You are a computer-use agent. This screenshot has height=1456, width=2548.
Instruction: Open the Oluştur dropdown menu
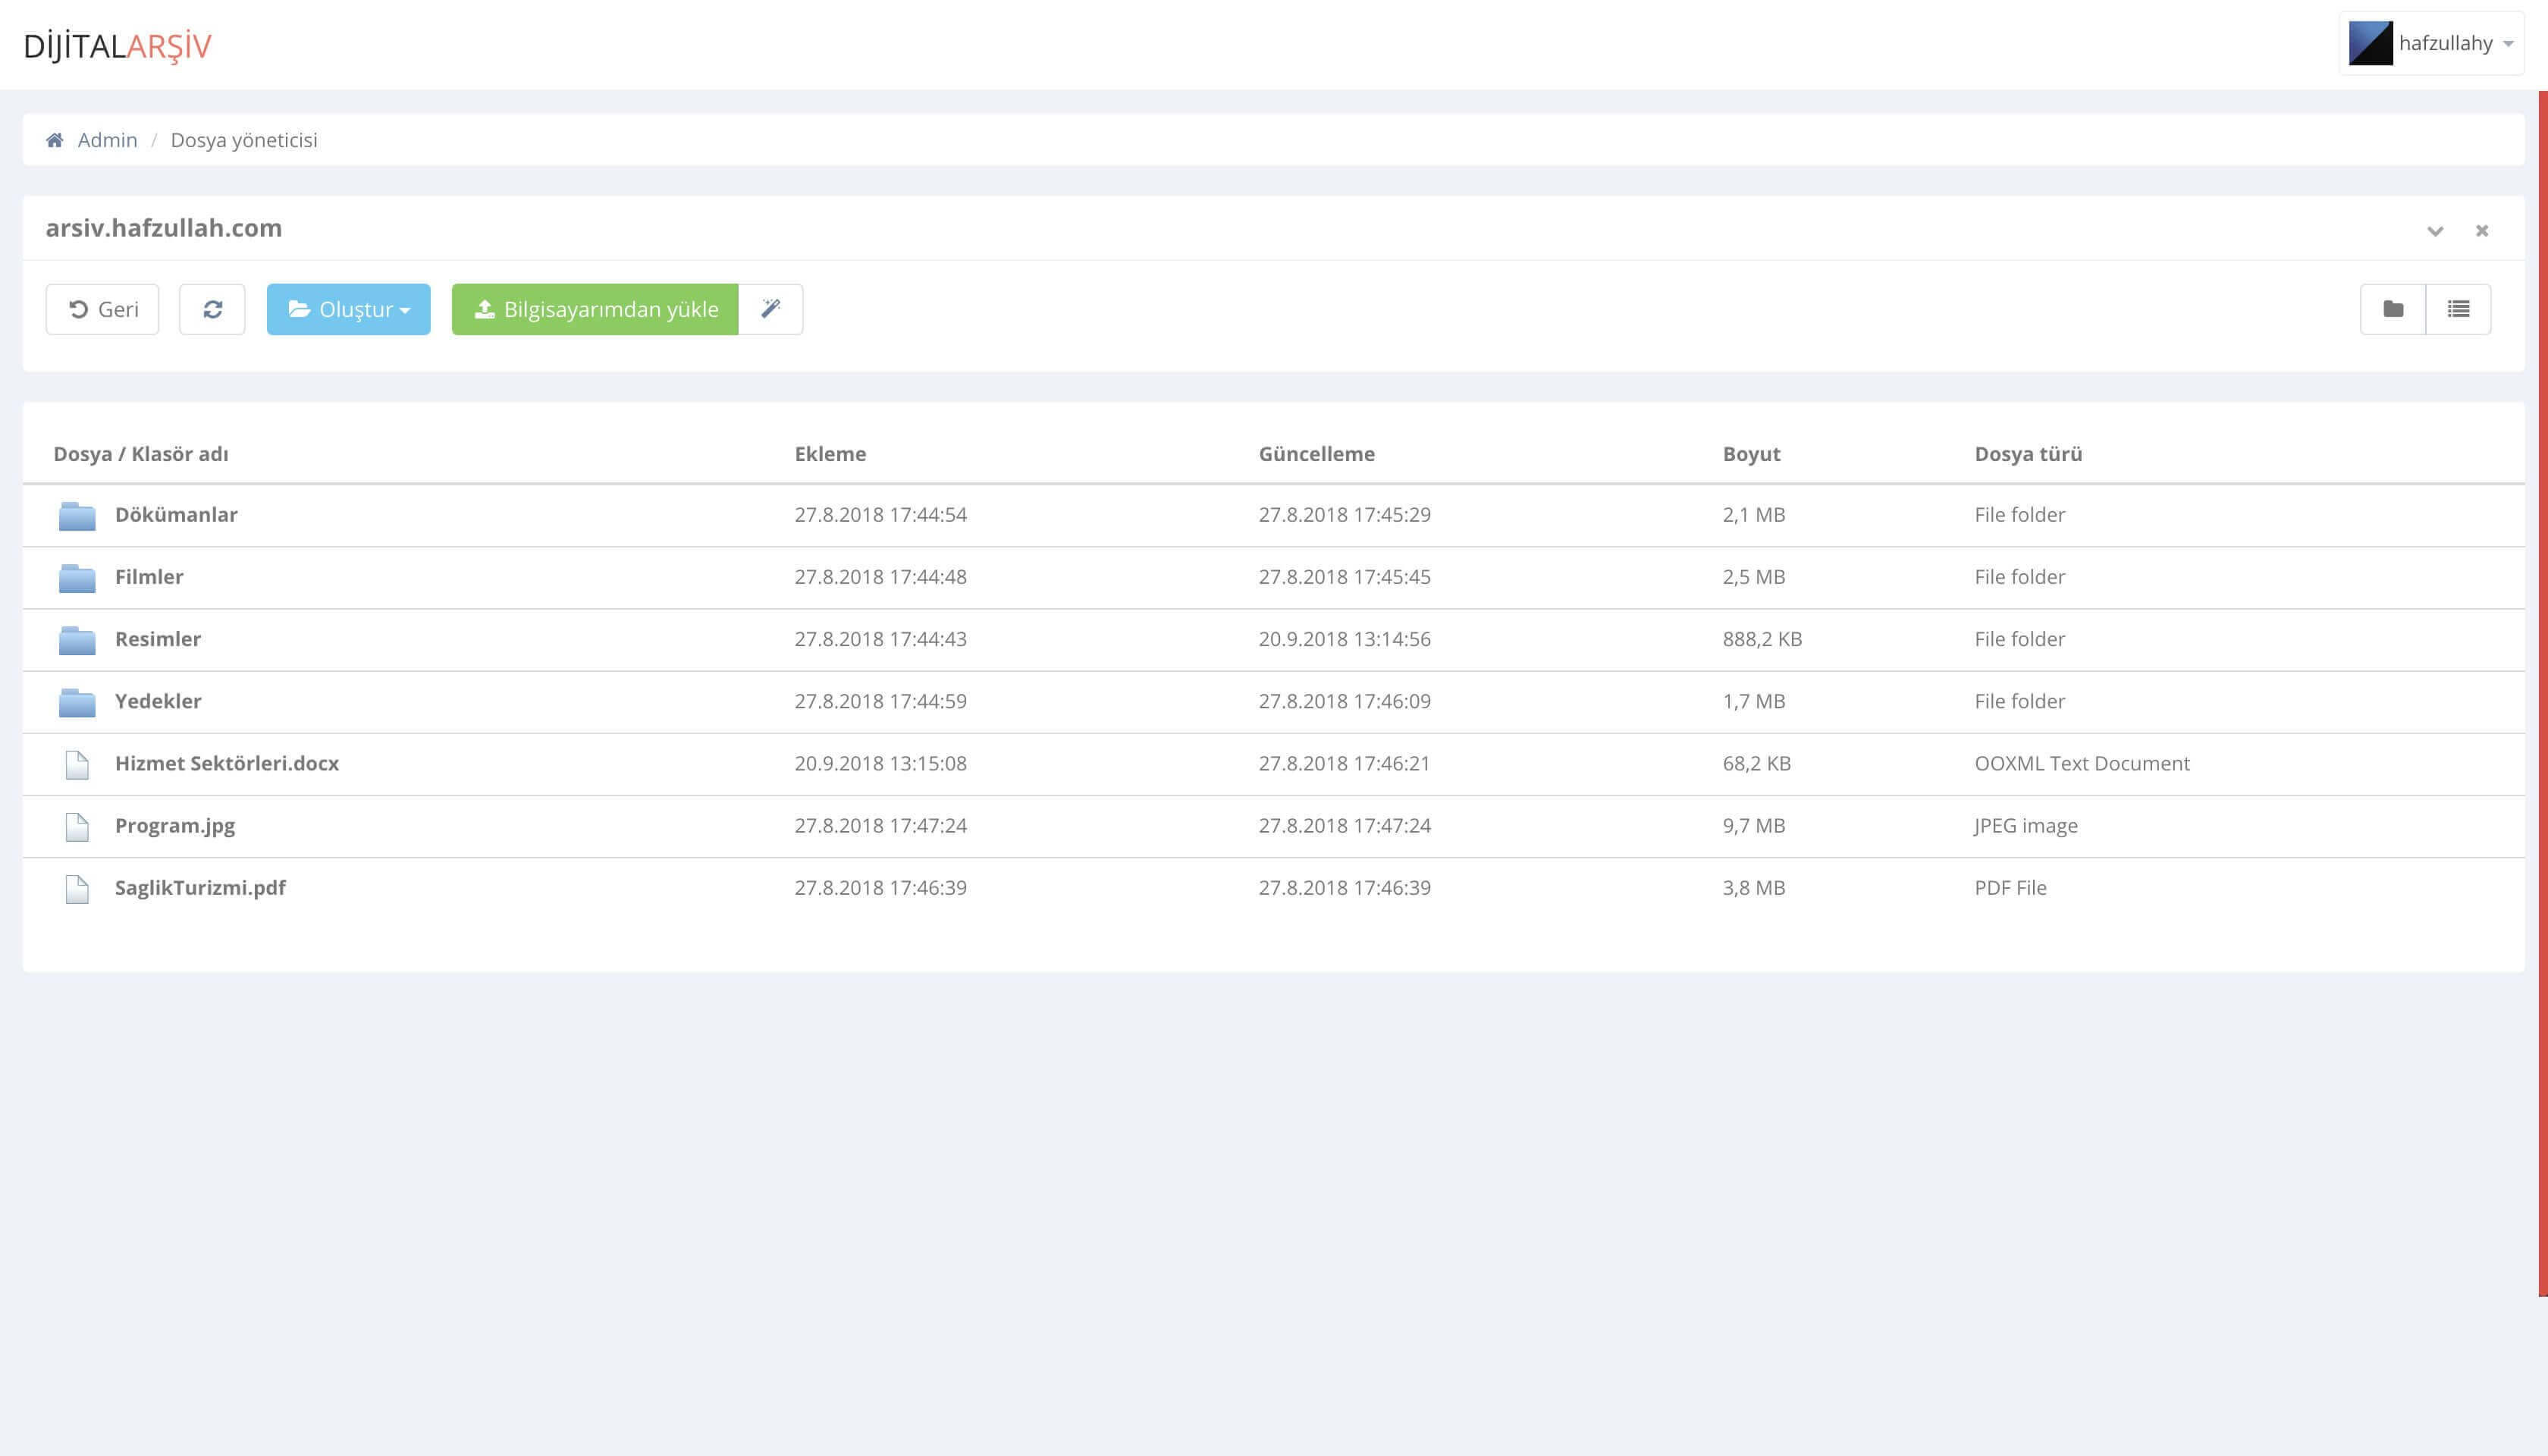tap(348, 309)
